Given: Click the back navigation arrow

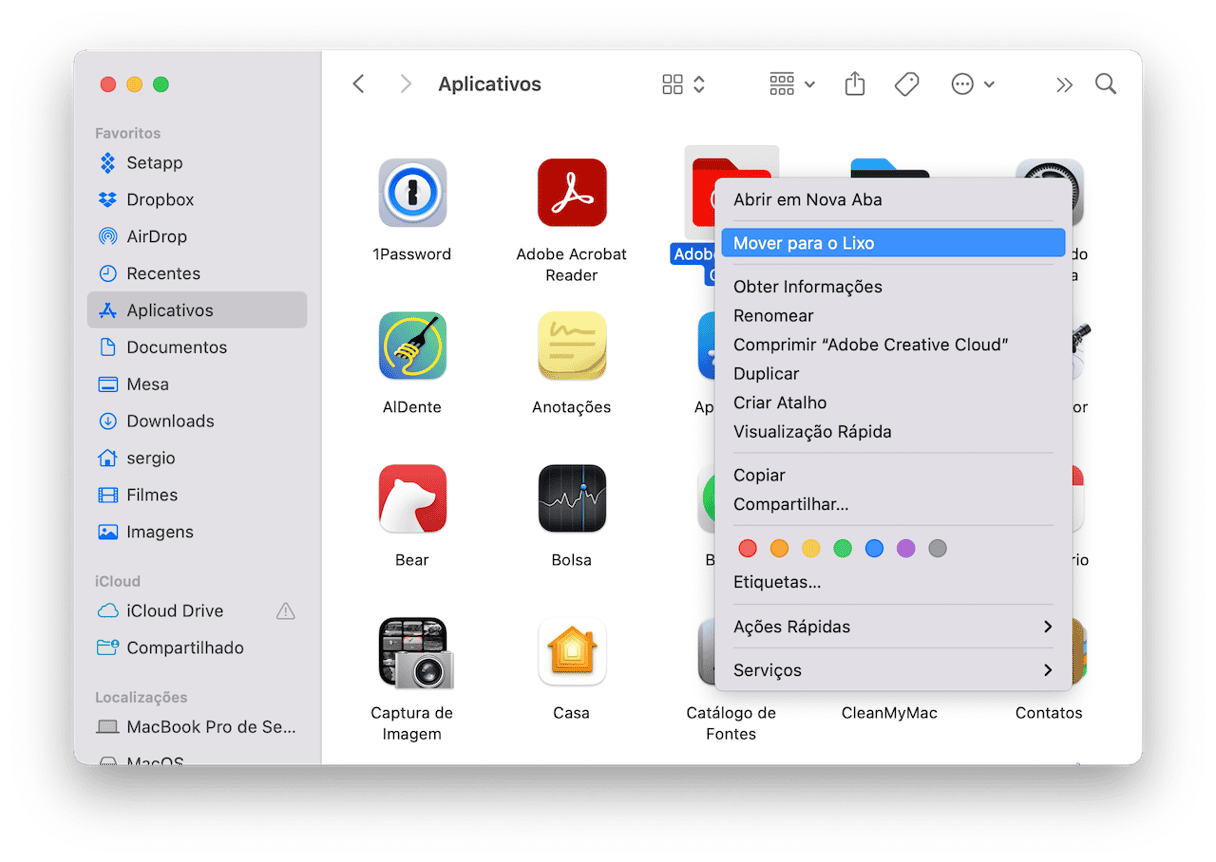Looking at the screenshot, I should tap(359, 85).
